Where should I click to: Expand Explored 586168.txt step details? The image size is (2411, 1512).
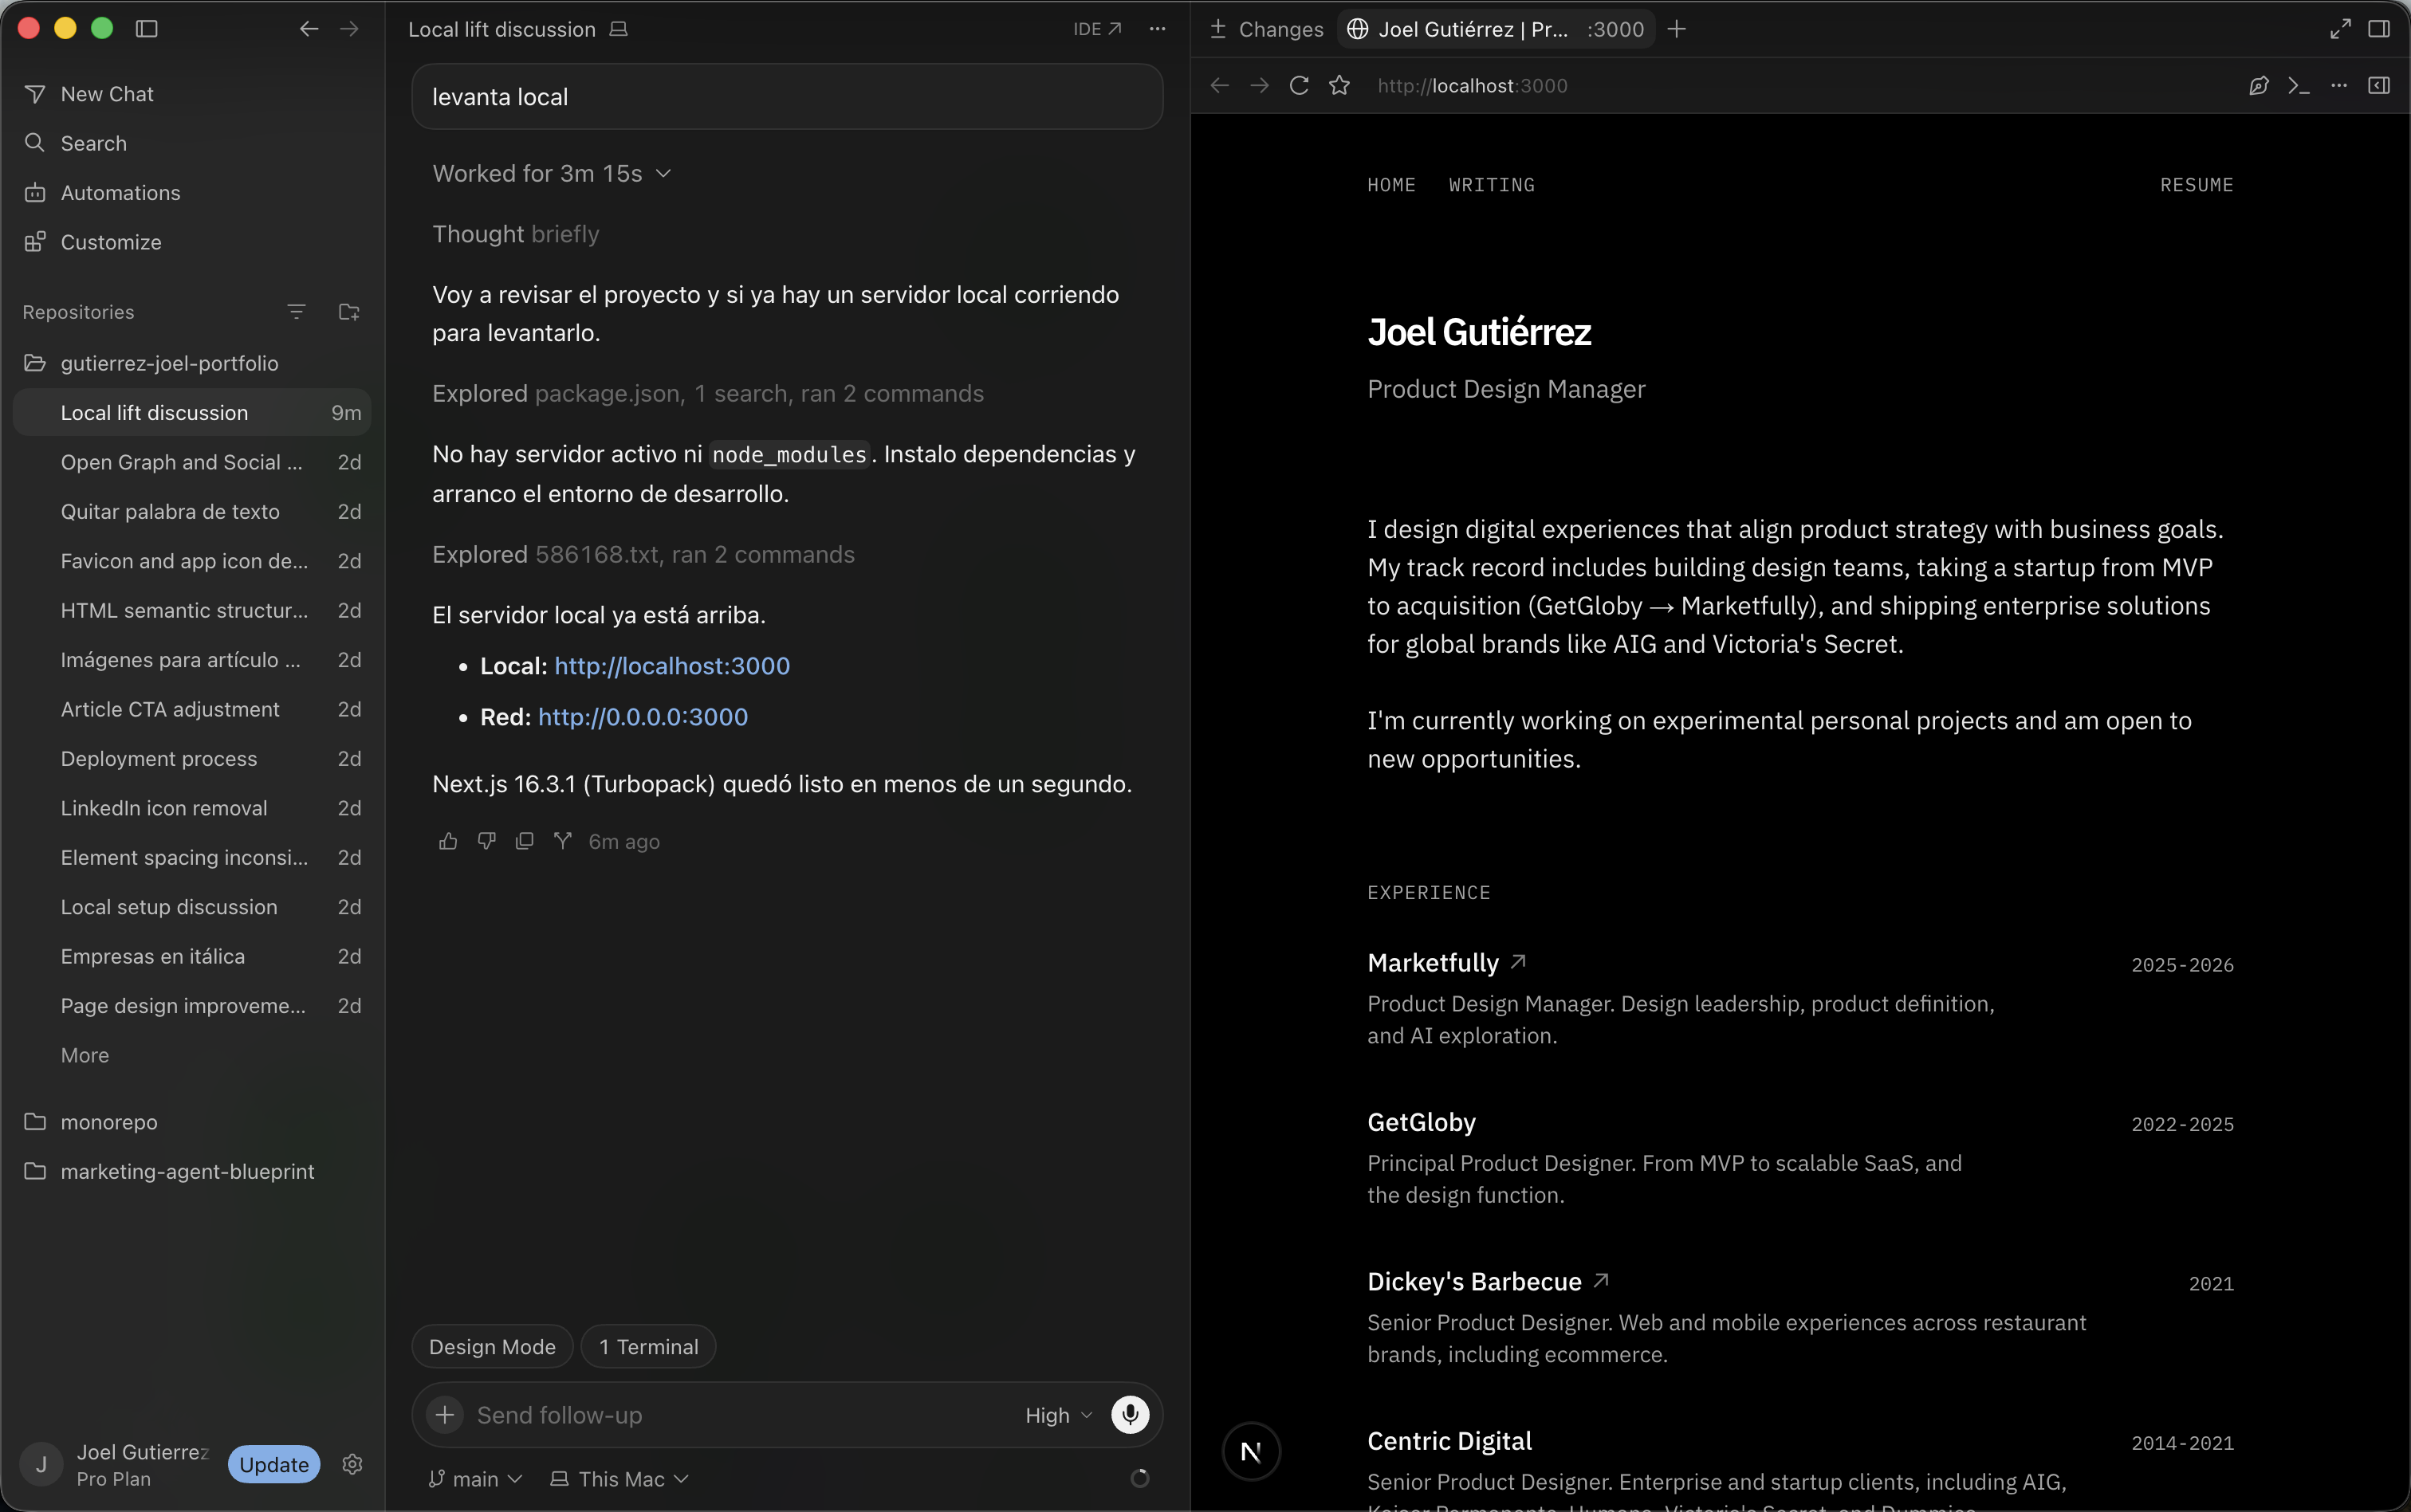click(643, 555)
